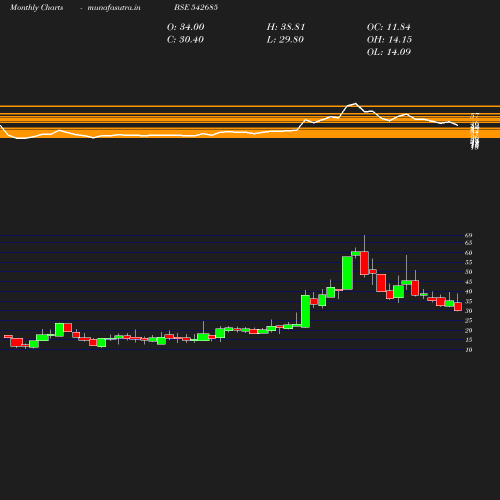500x500 pixels.
Task: Click the high value 'H: 38.81'
Action: click(286, 27)
